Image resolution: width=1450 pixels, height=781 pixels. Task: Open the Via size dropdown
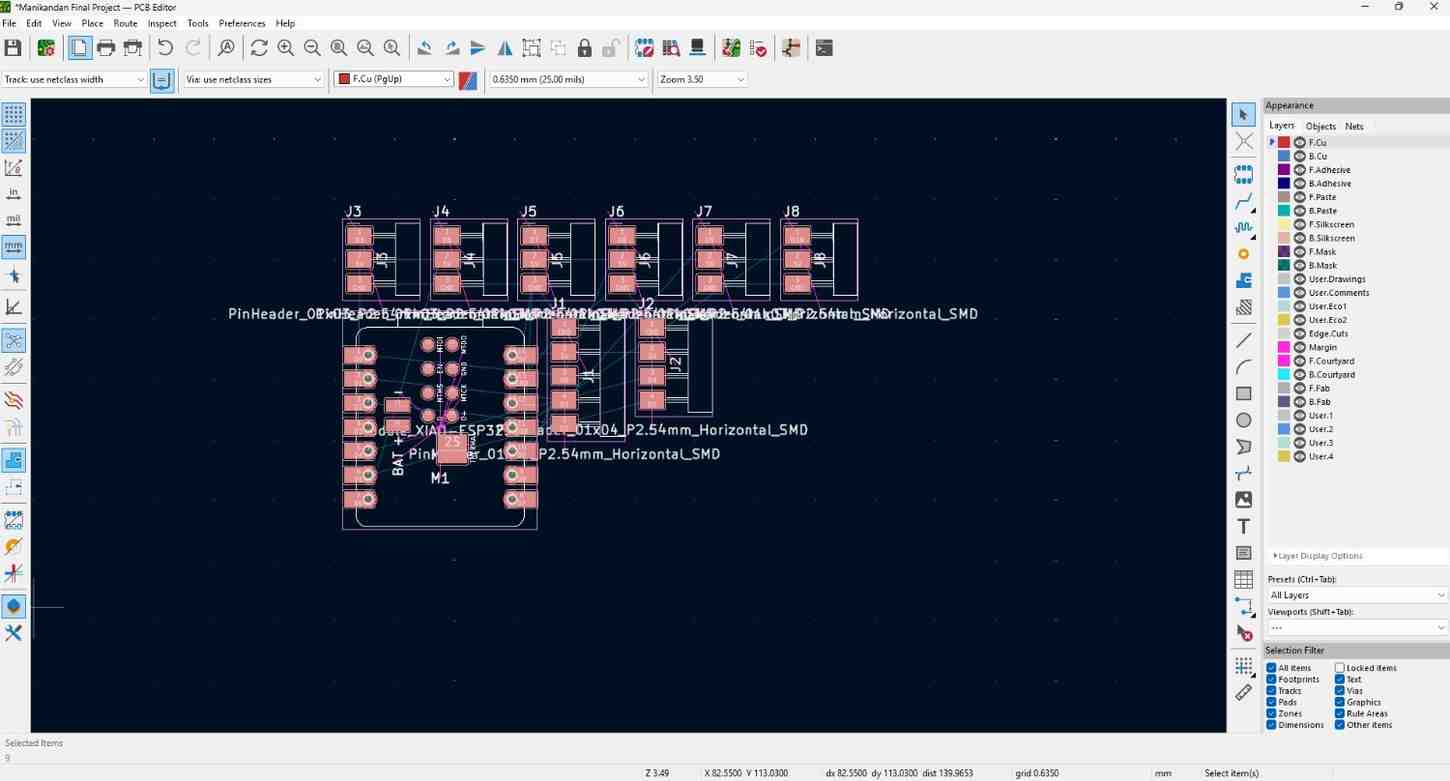(253, 79)
